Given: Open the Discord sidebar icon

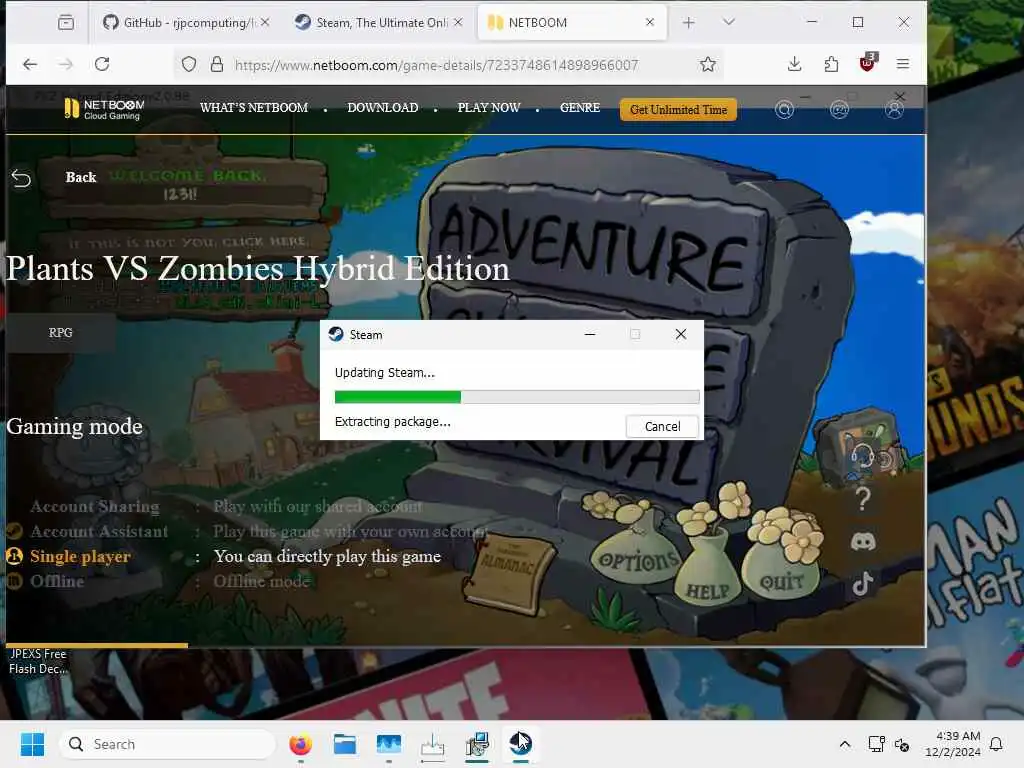Looking at the screenshot, I should pyautogui.click(x=863, y=541).
